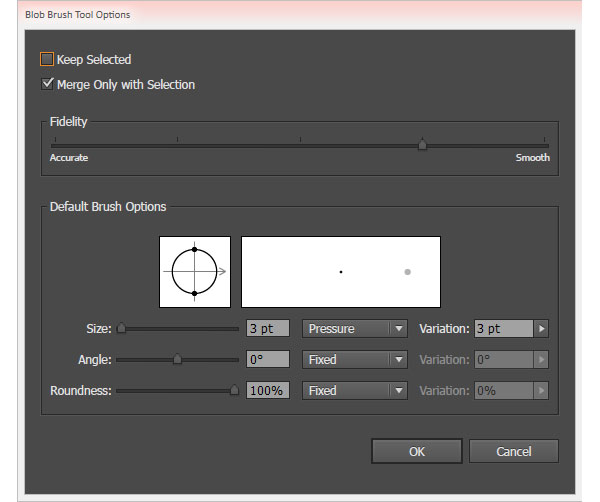Open the Size Pressure dropdown
The image size is (600, 502).
pyautogui.click(x=355, y=328)
